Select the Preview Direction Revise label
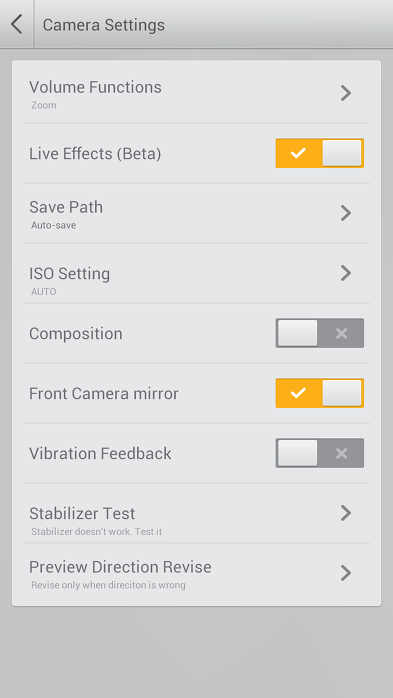Viewport: 393px width, 698px height. [x=120, y=567]
